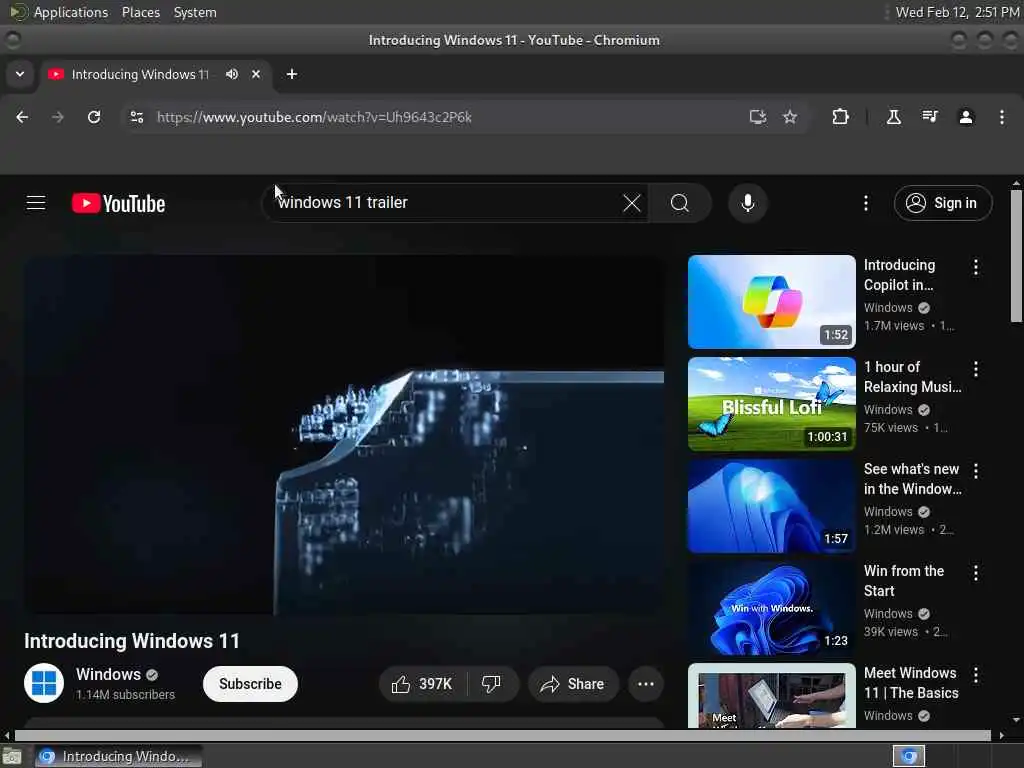1024x768 pixels.
Task: Share the video
Action: (573, 684)
